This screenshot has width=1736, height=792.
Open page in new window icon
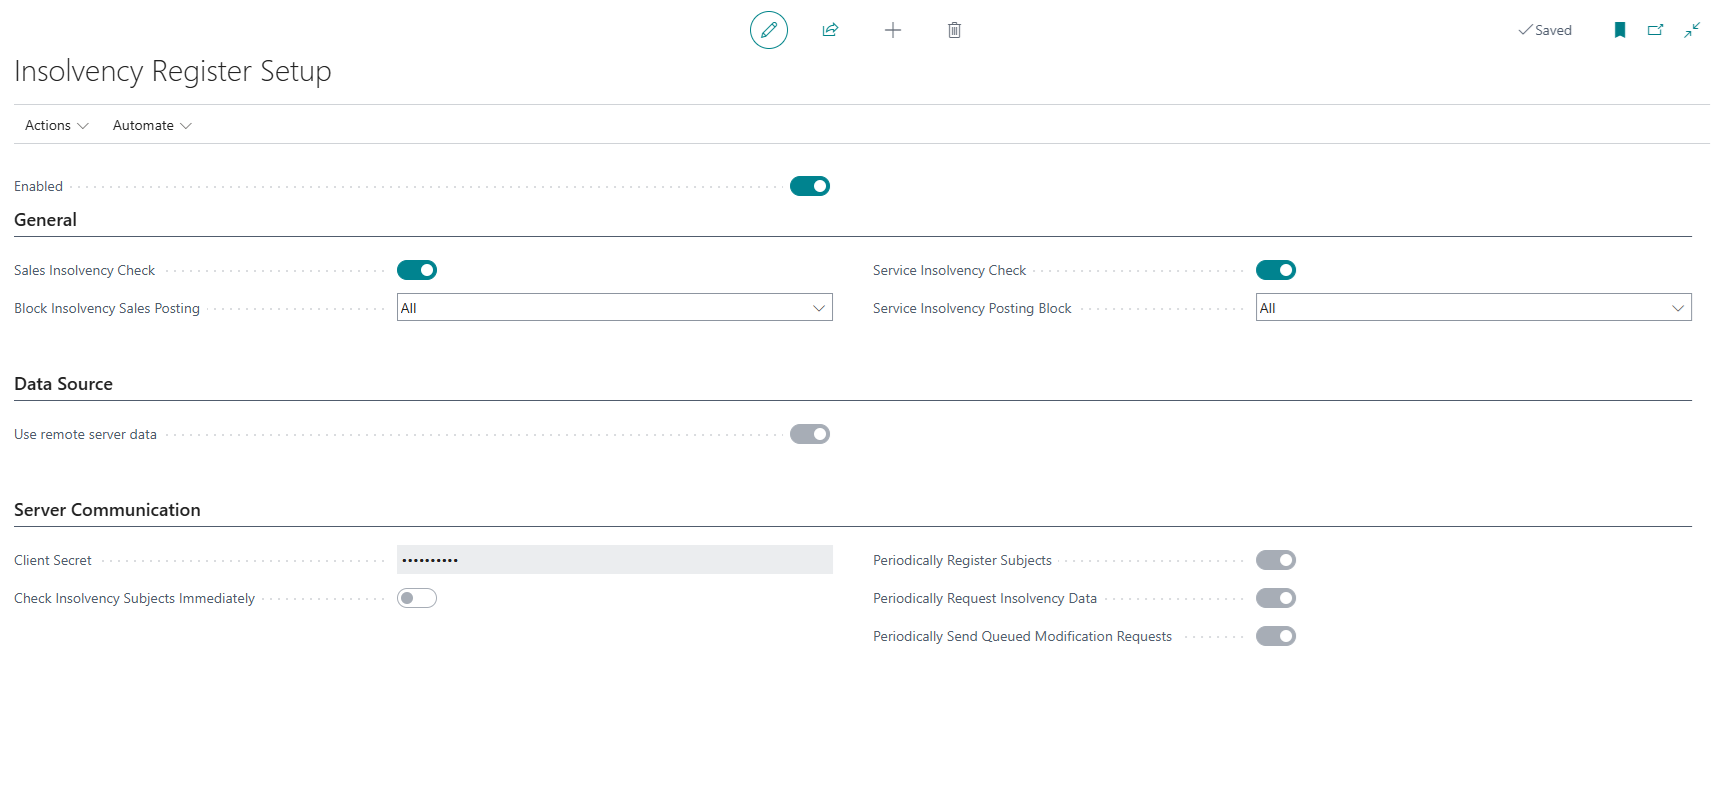(1656, 30)
